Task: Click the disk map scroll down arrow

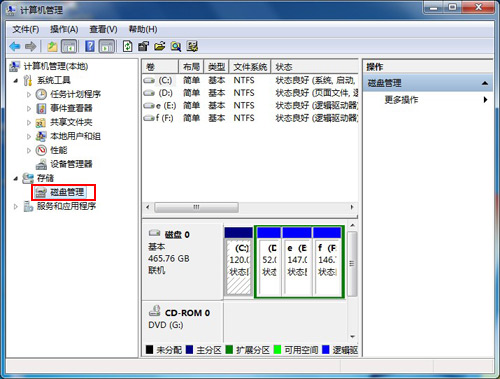Action: tap(352, 337)
